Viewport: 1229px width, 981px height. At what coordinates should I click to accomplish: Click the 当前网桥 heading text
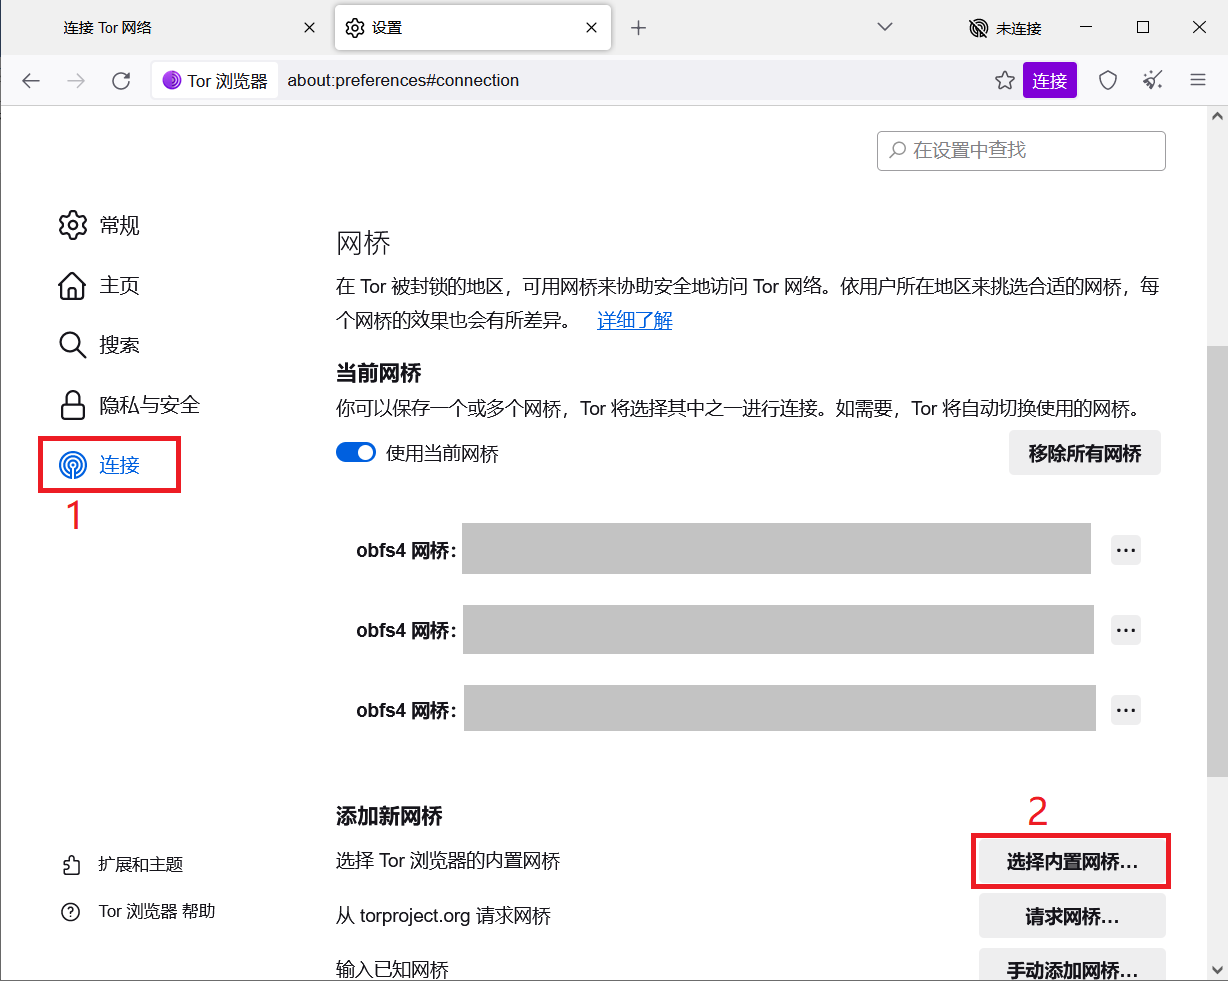pos(379,373)
